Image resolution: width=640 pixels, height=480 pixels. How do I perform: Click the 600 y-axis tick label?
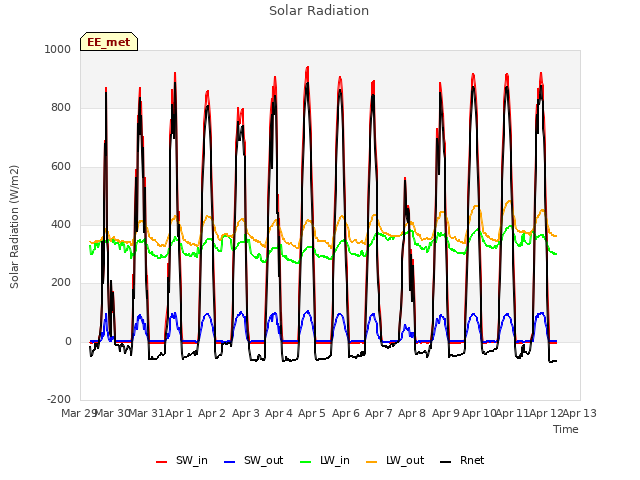[x=61, y=167]
